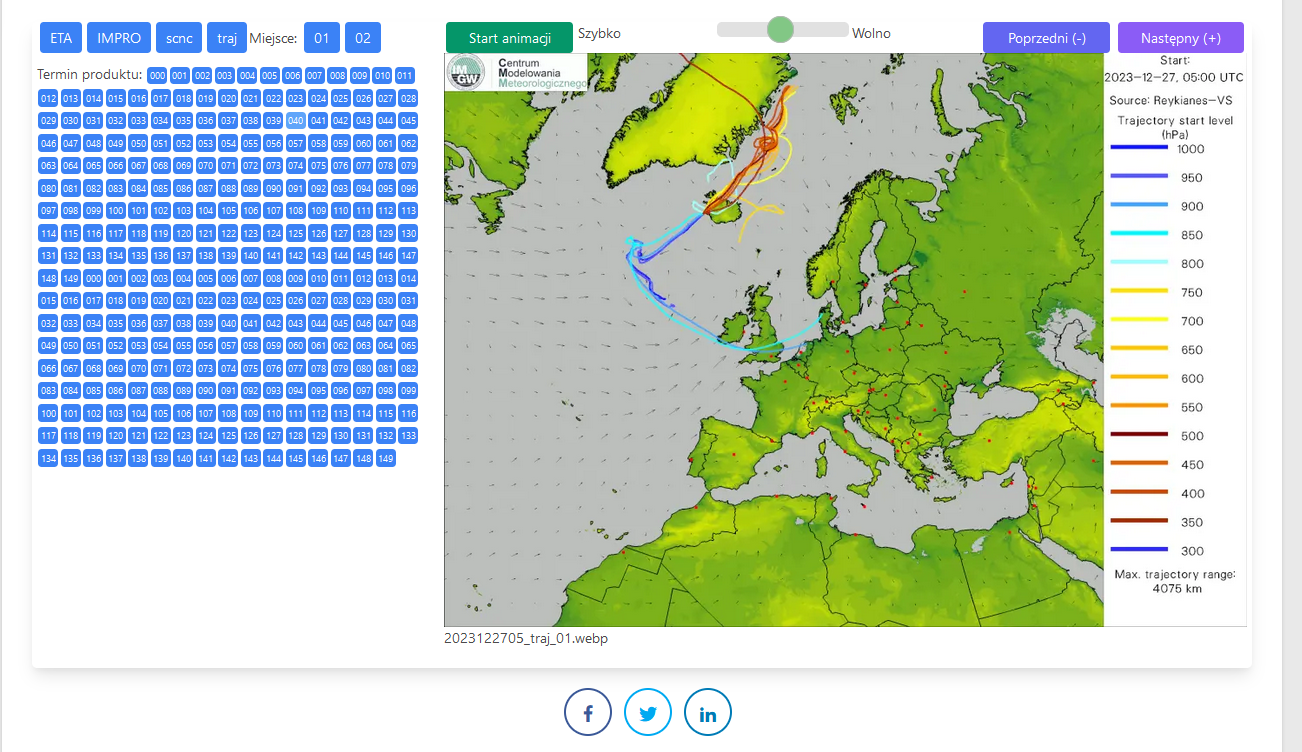Pick Miejsce location 02
Screen dimensions: 1302x752
click(x=363, y=38)
